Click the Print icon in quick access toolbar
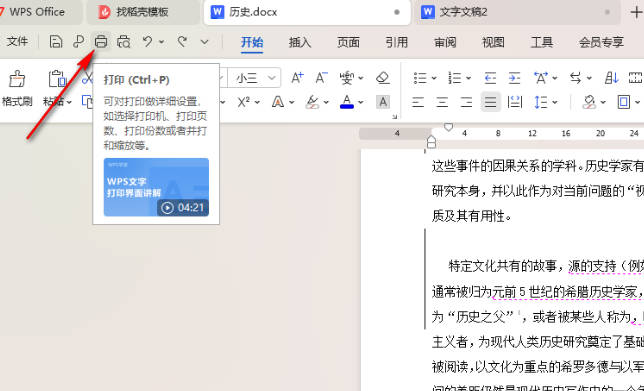Viewport: 644px width, 391px height. [x=101, y=41]
